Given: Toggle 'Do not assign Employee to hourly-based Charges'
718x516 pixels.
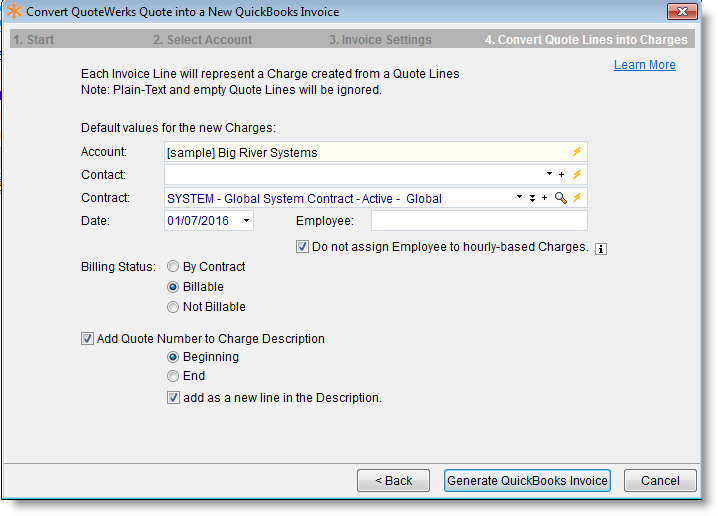Looking at the screenshot, I should pyautogui.click(x=303, y=246).
